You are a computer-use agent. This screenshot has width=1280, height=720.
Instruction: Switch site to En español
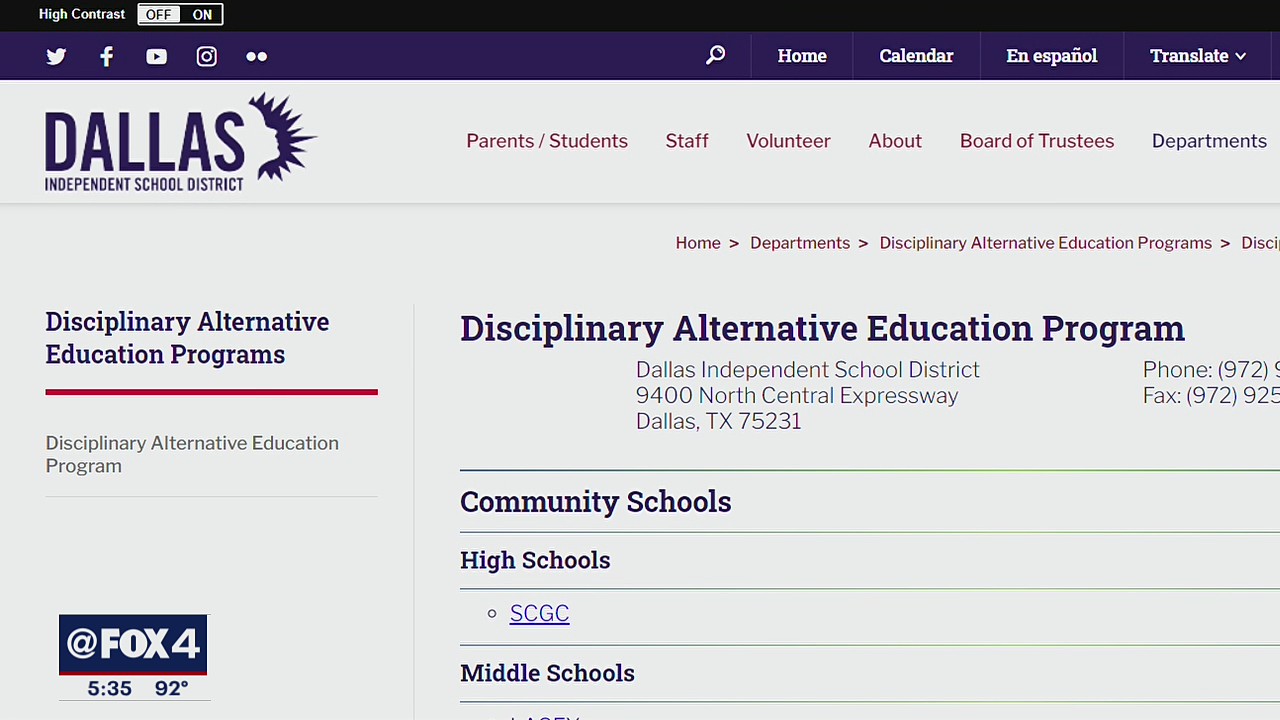[1051, 56]
